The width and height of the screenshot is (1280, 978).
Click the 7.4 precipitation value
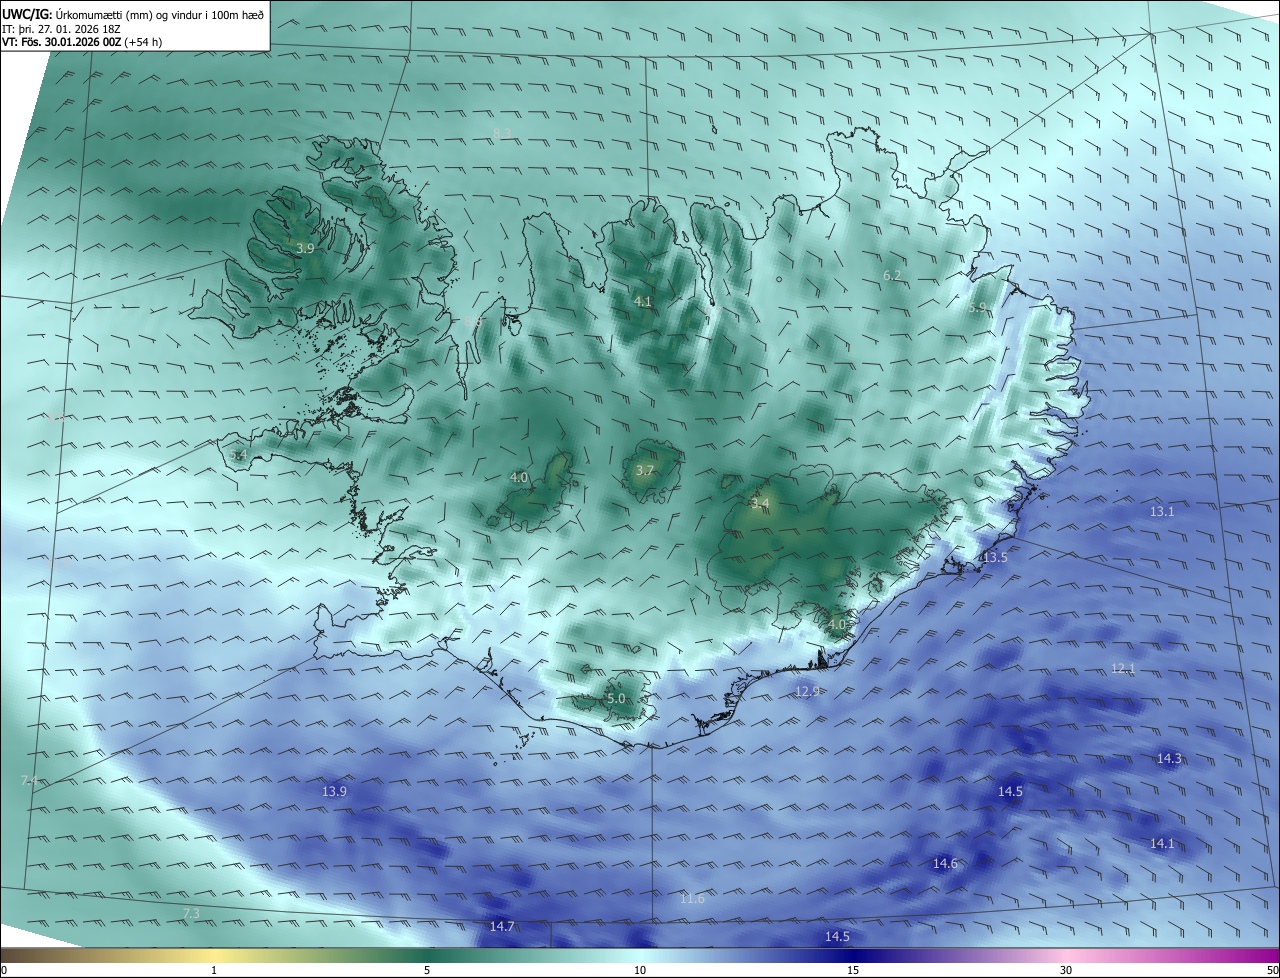(29, 780)
